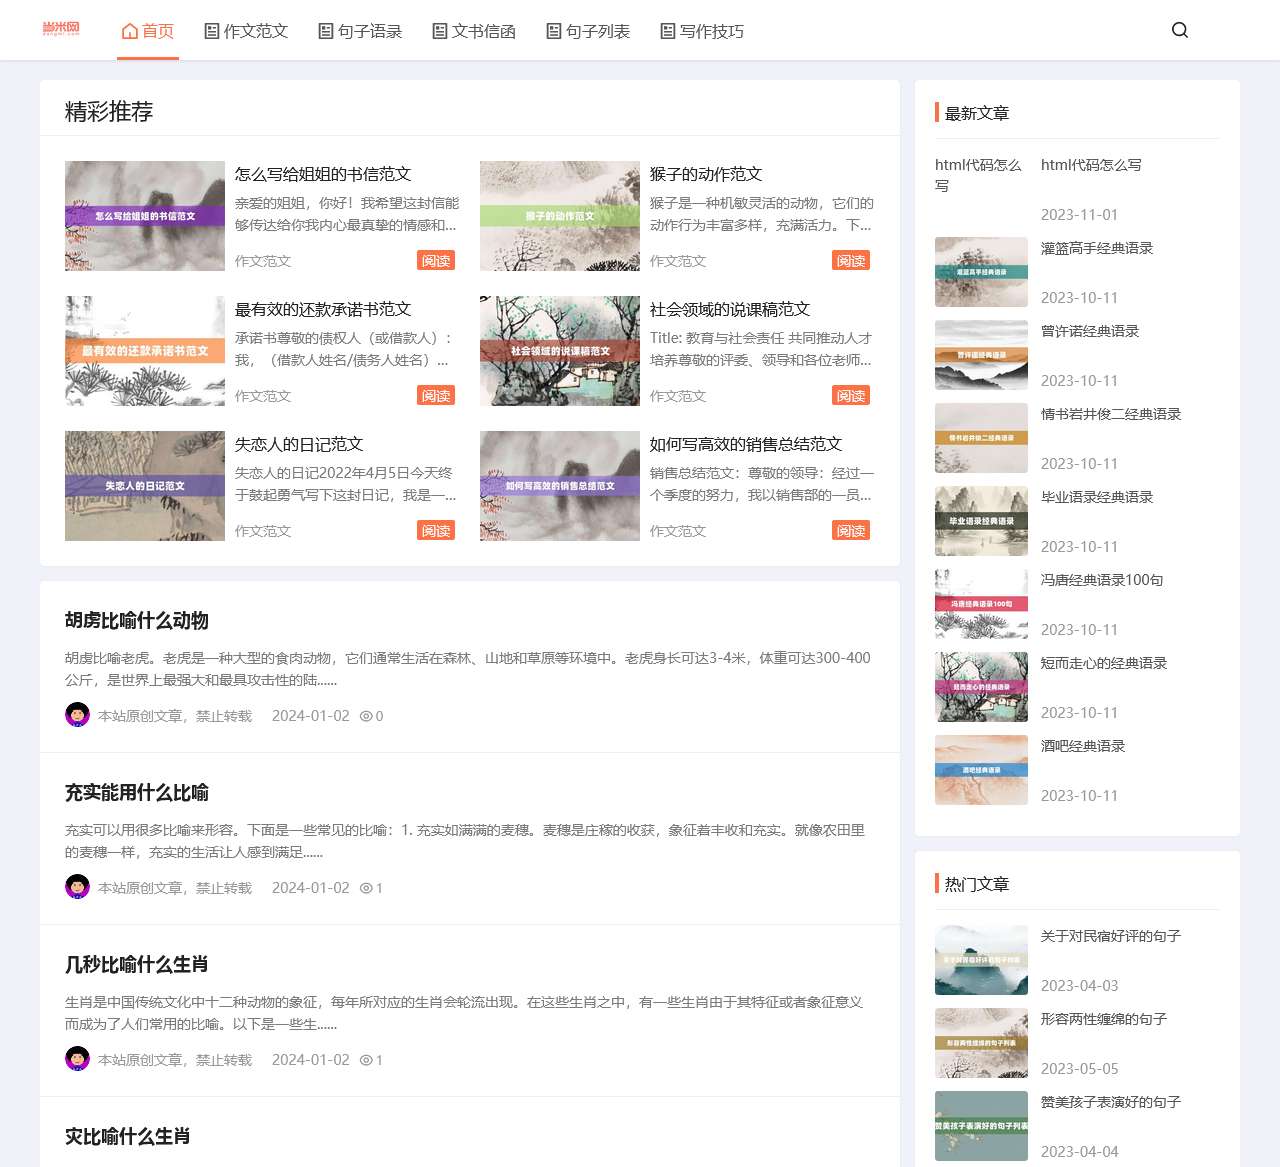Open article title 如何写高效的销售总结范文
The image size is (1280, 1167).
[x=746, y=444]
